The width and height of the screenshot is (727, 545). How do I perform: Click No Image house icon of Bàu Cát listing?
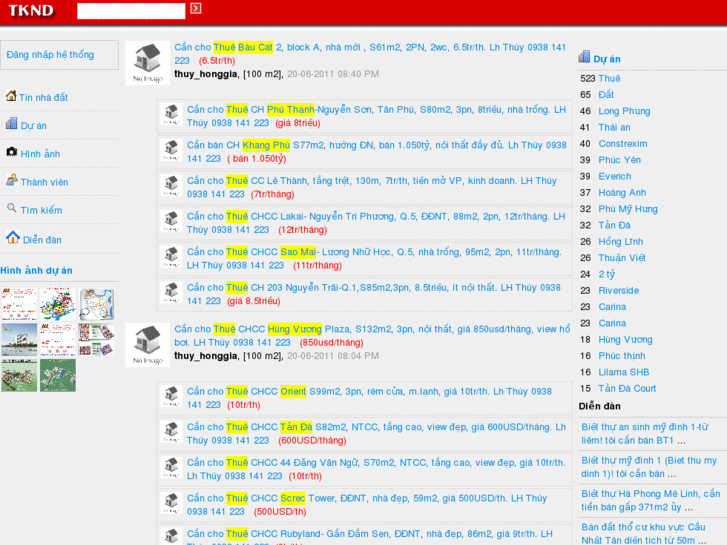pyautogui.click(x=147, y=63)
